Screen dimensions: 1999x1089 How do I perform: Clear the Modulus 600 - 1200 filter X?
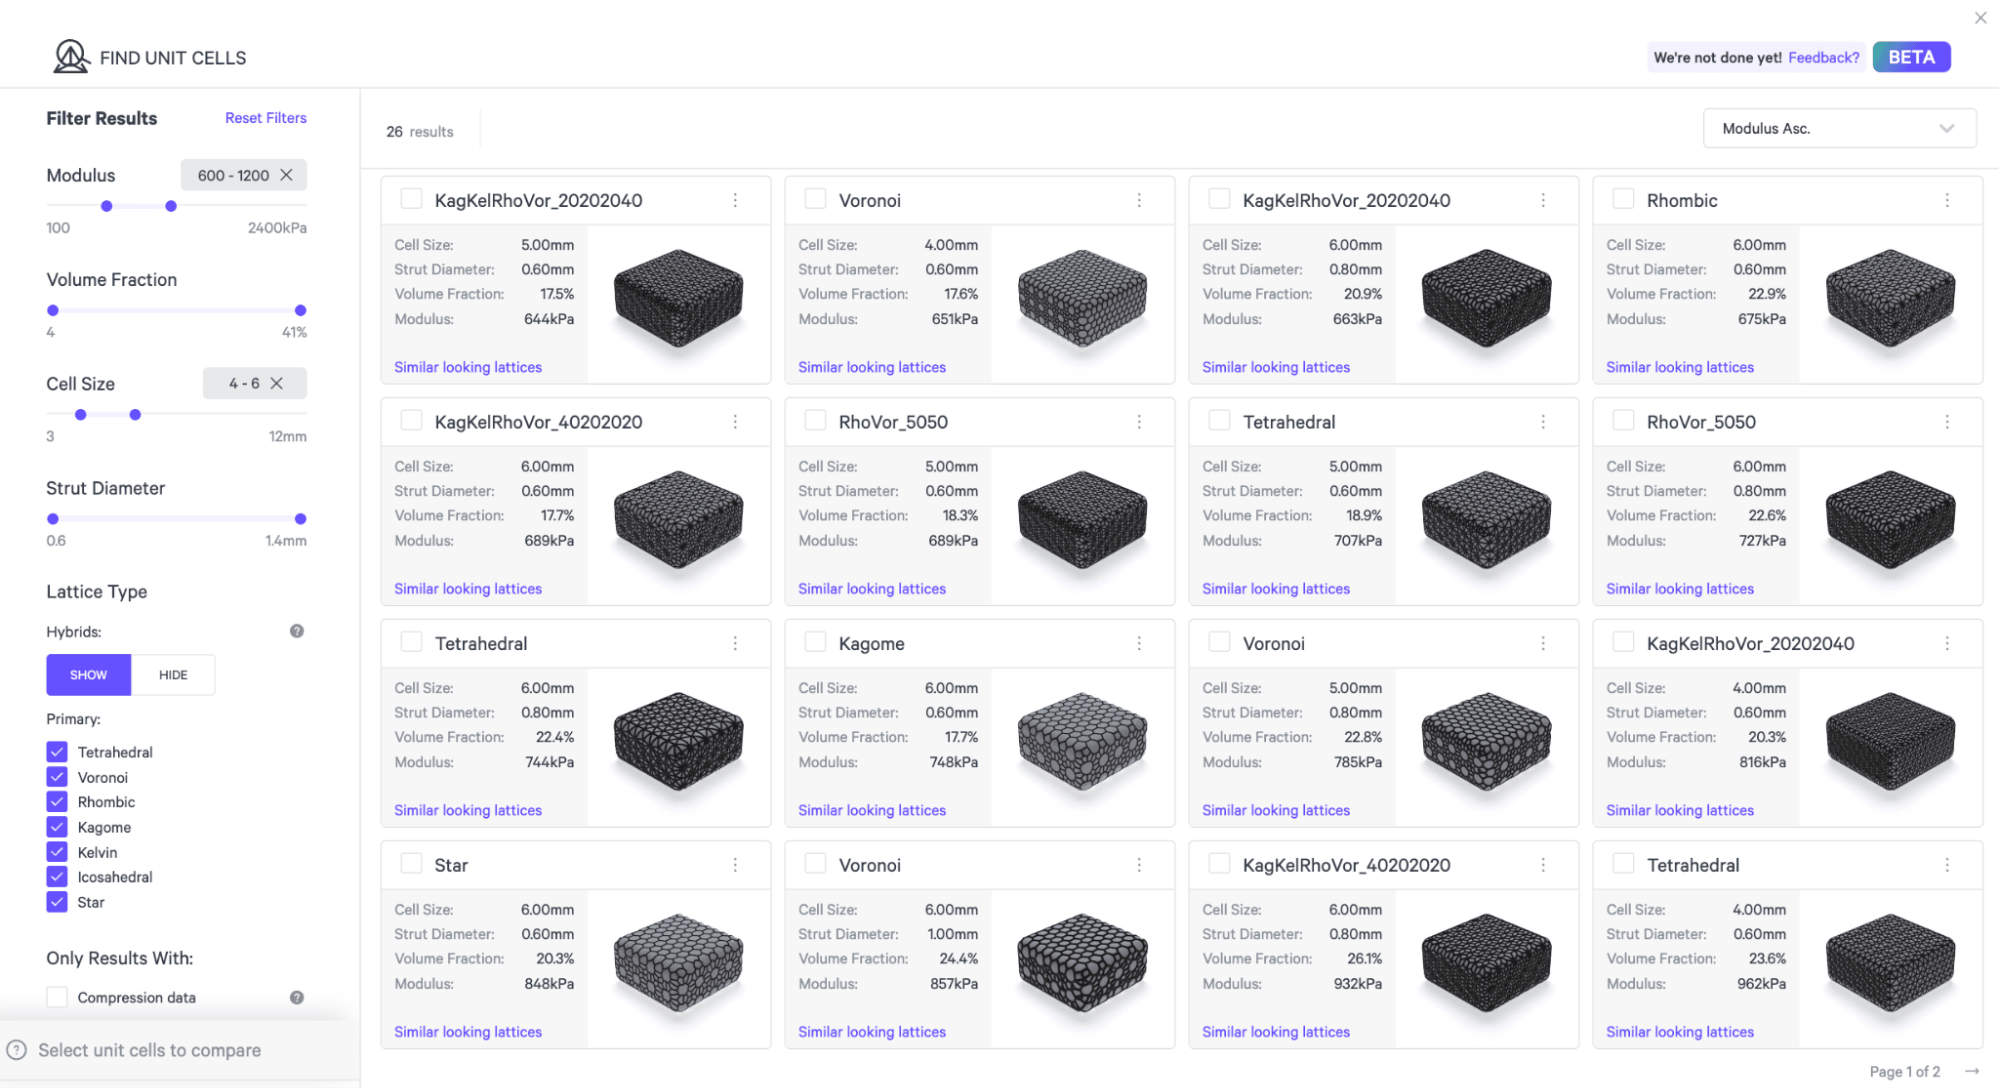point(287,175)
